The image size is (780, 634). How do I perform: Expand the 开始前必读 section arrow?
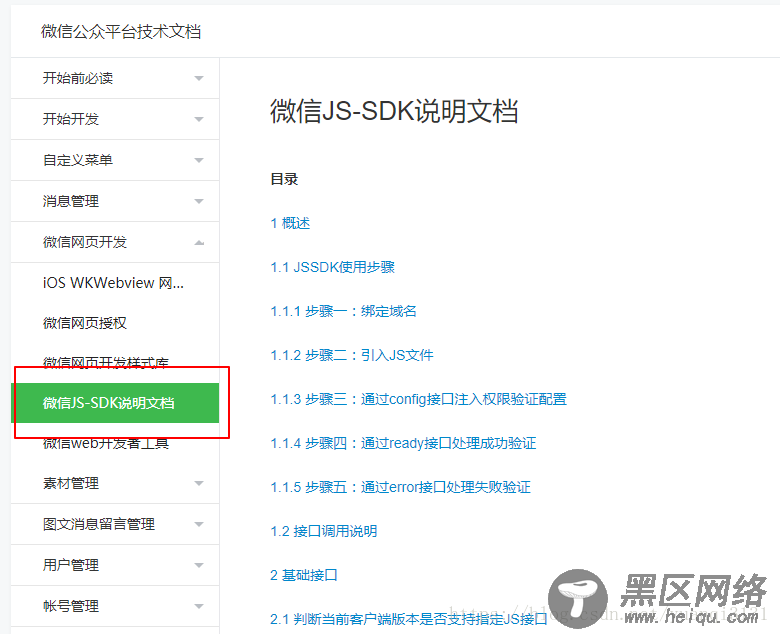click(199, 79)
